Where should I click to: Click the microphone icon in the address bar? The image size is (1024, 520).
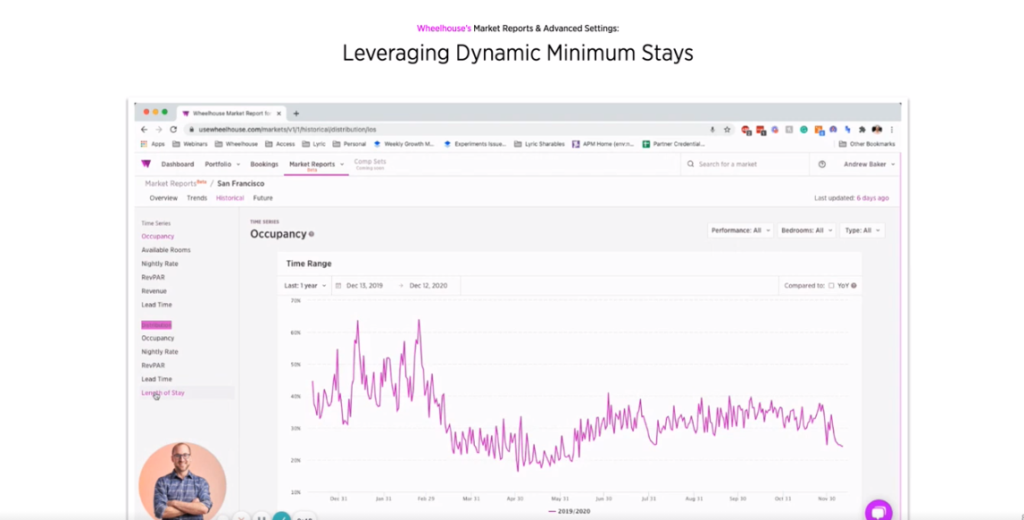pos(712,129)
